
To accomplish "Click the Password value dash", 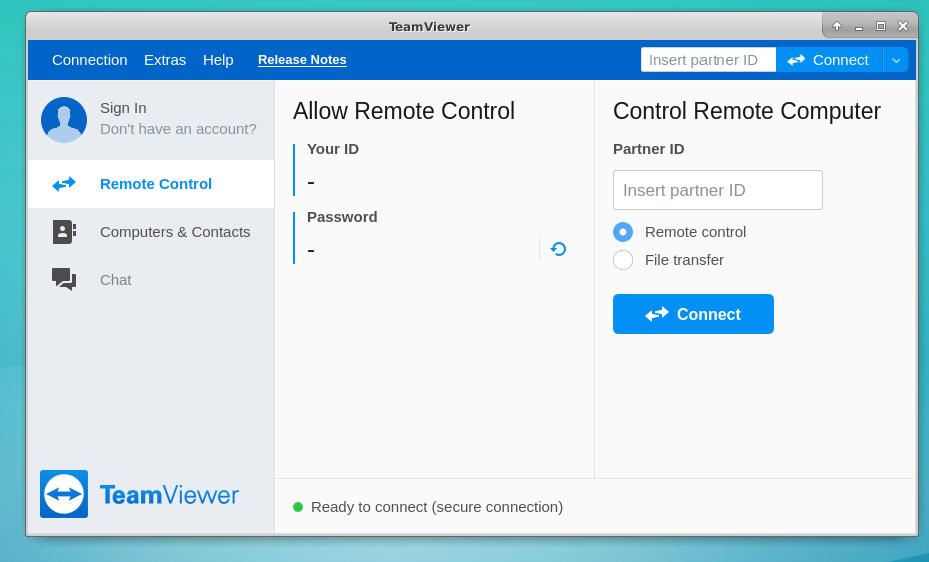I will tap(311, 251).
